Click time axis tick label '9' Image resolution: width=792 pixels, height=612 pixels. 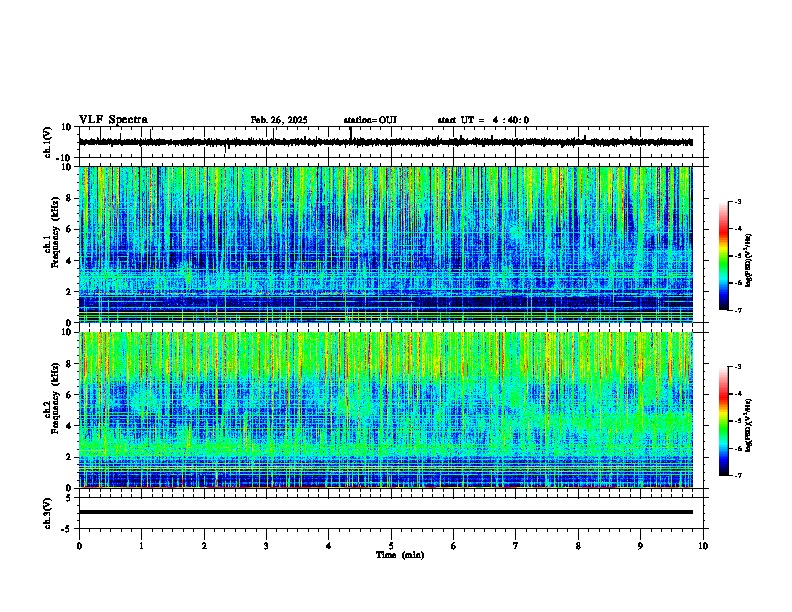coord(640,546)
